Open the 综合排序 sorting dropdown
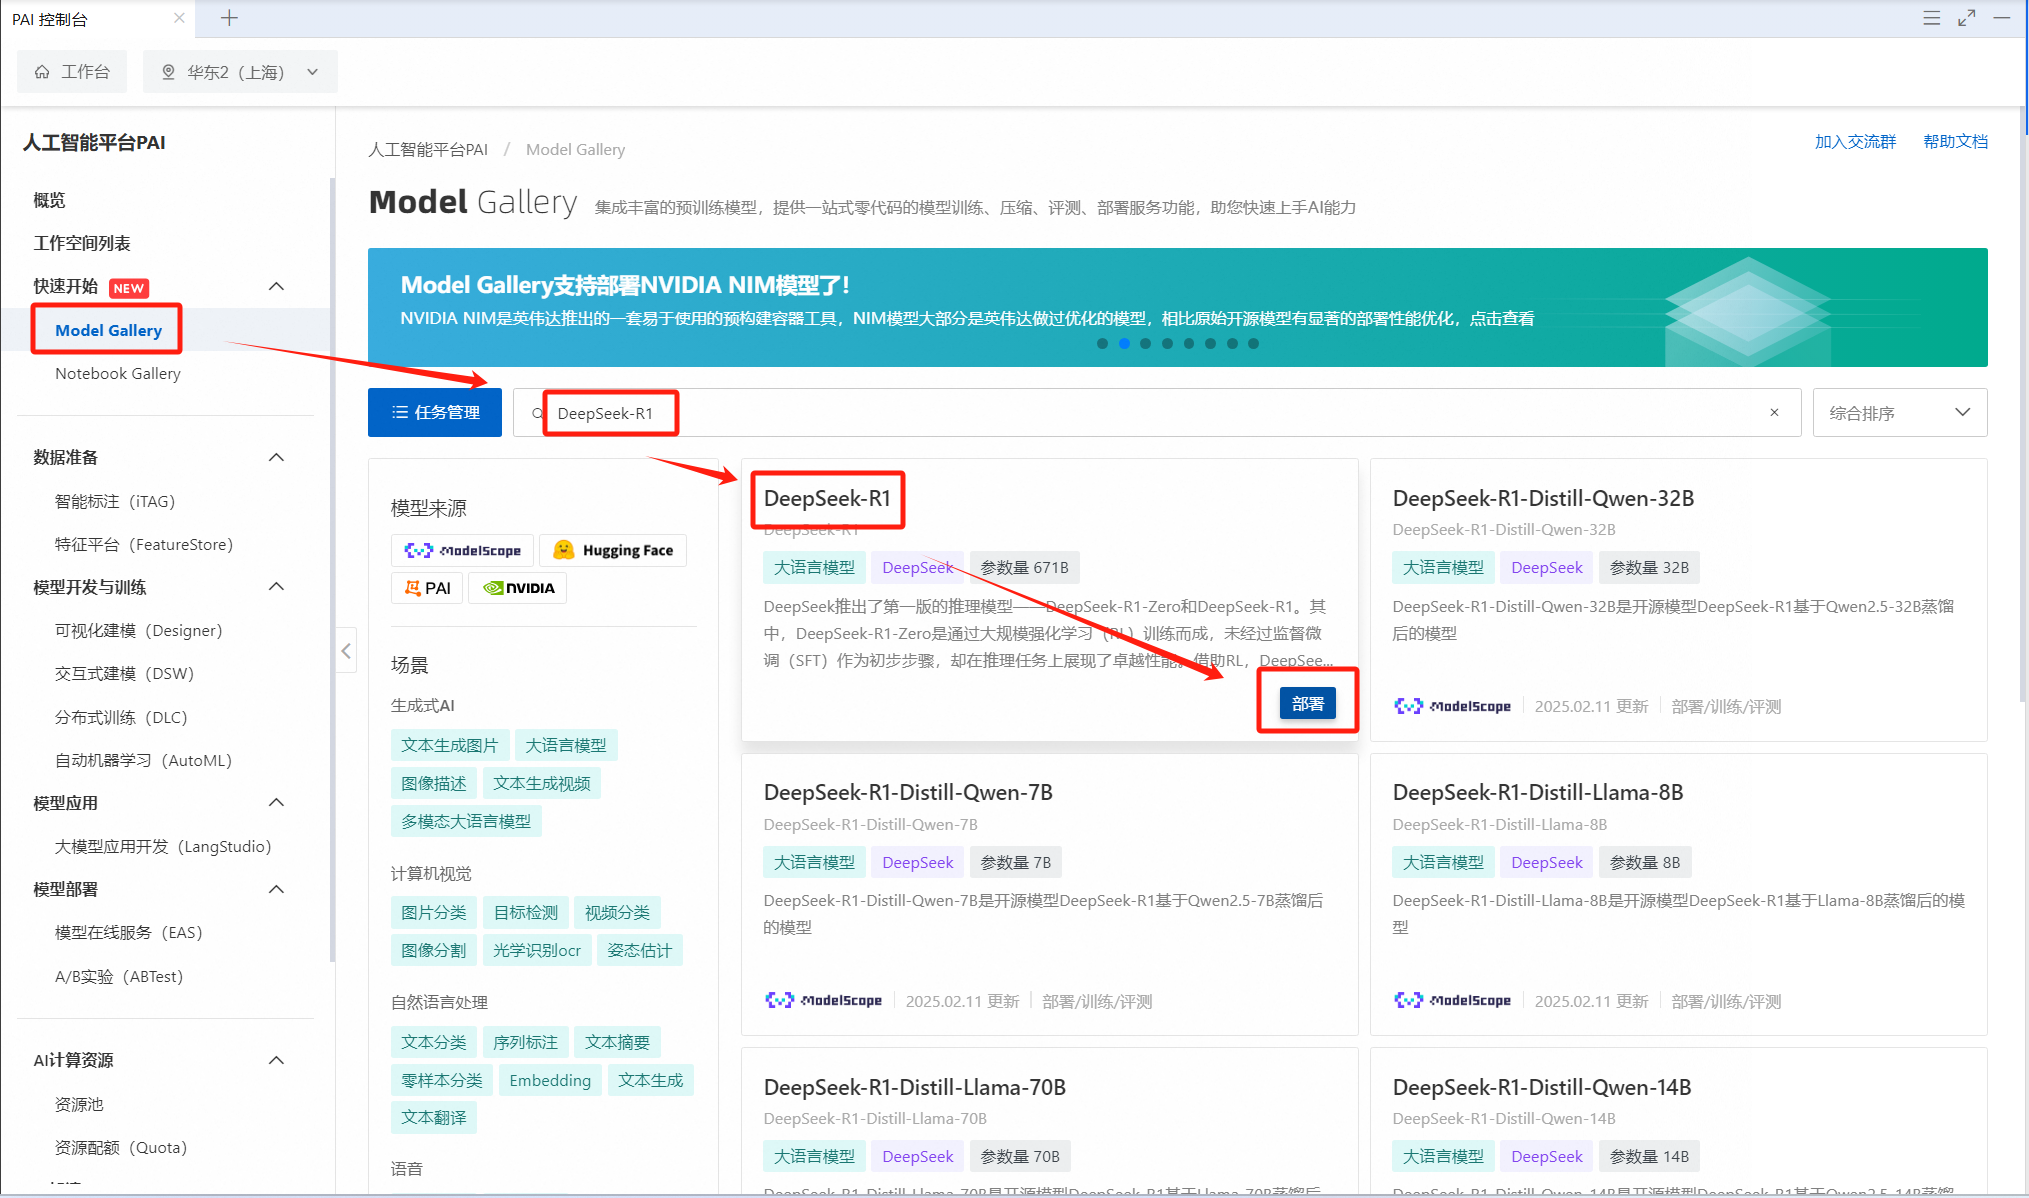Viewport: 2029px width, 1198px height. [1899, 413]
